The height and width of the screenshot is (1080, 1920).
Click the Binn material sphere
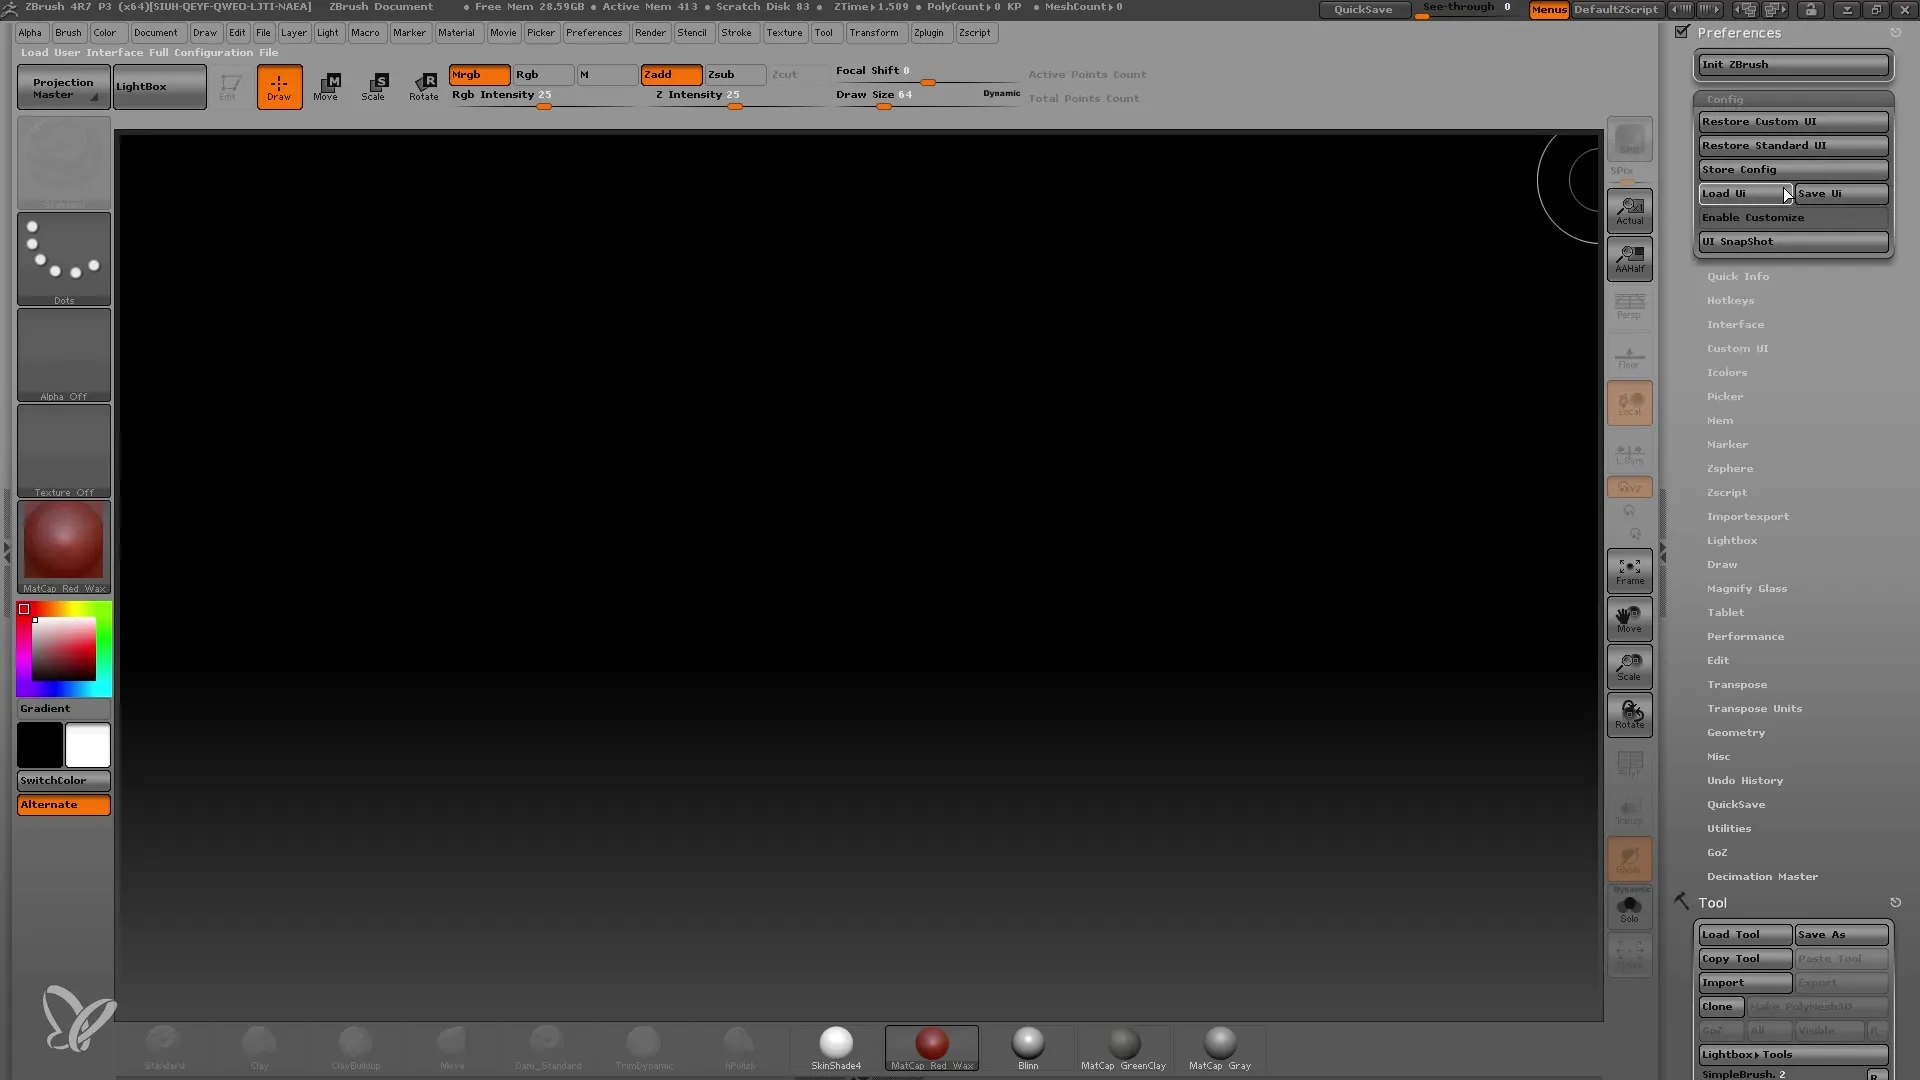[1027, 1042]
